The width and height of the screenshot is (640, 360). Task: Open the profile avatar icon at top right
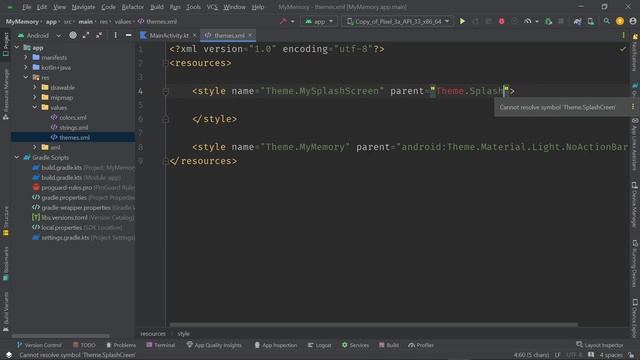click(633, 21)
